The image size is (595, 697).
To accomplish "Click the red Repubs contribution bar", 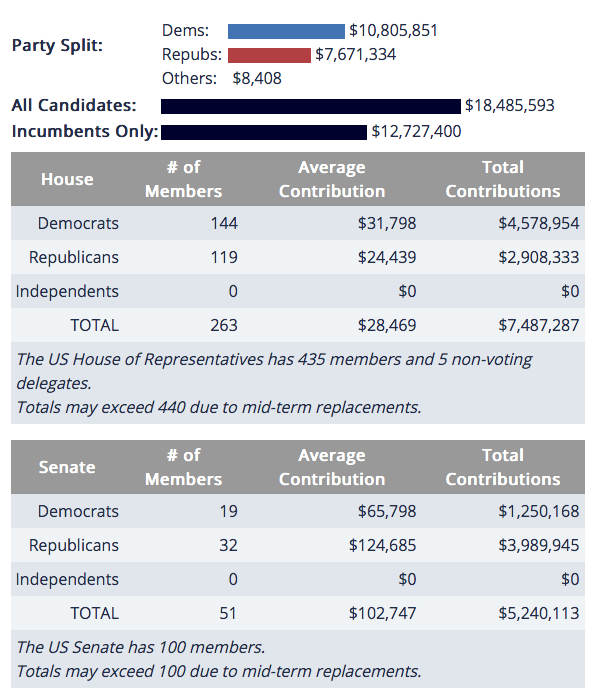I will point(269,55).
